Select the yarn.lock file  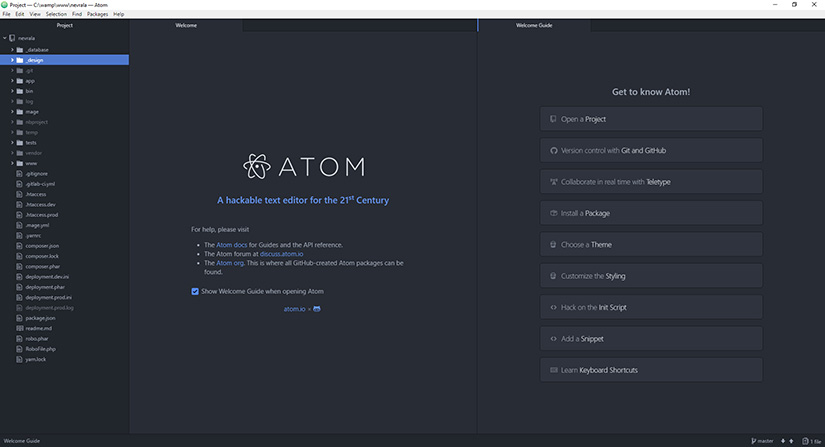coord(36,360)
